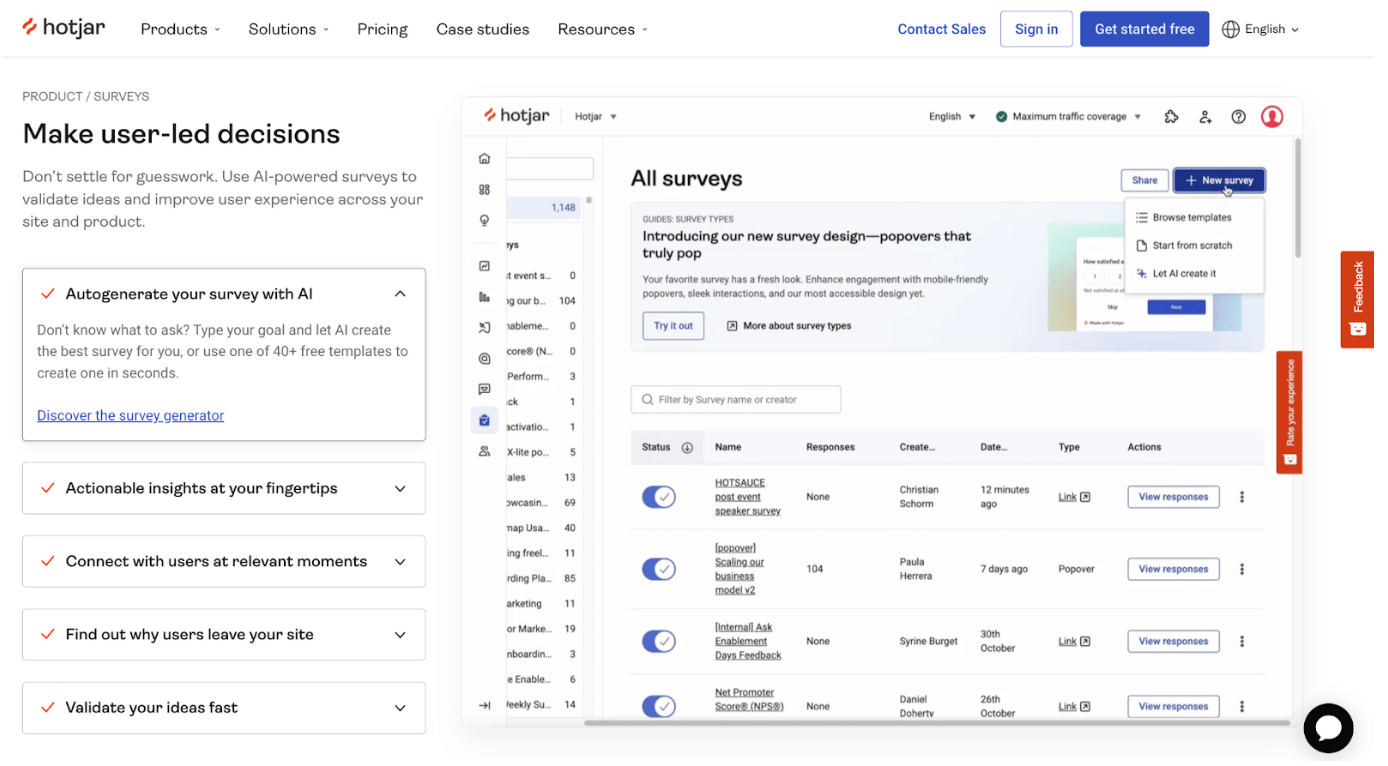The width and height of the screenshot is (1388, 766).
Task: Open the Surveys clipboard icon in the sidebar
Action: (x=484, y=419)
